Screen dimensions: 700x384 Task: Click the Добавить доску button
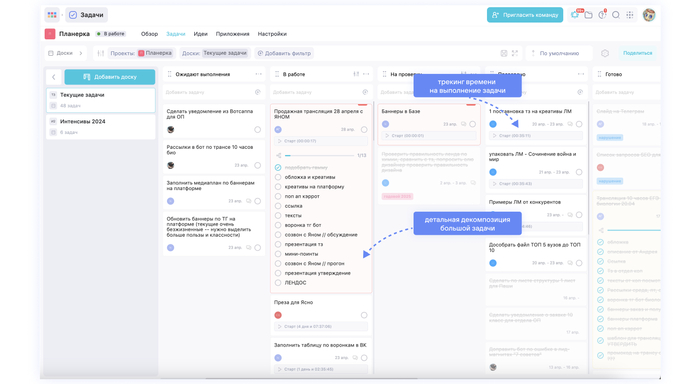point(110,77)
